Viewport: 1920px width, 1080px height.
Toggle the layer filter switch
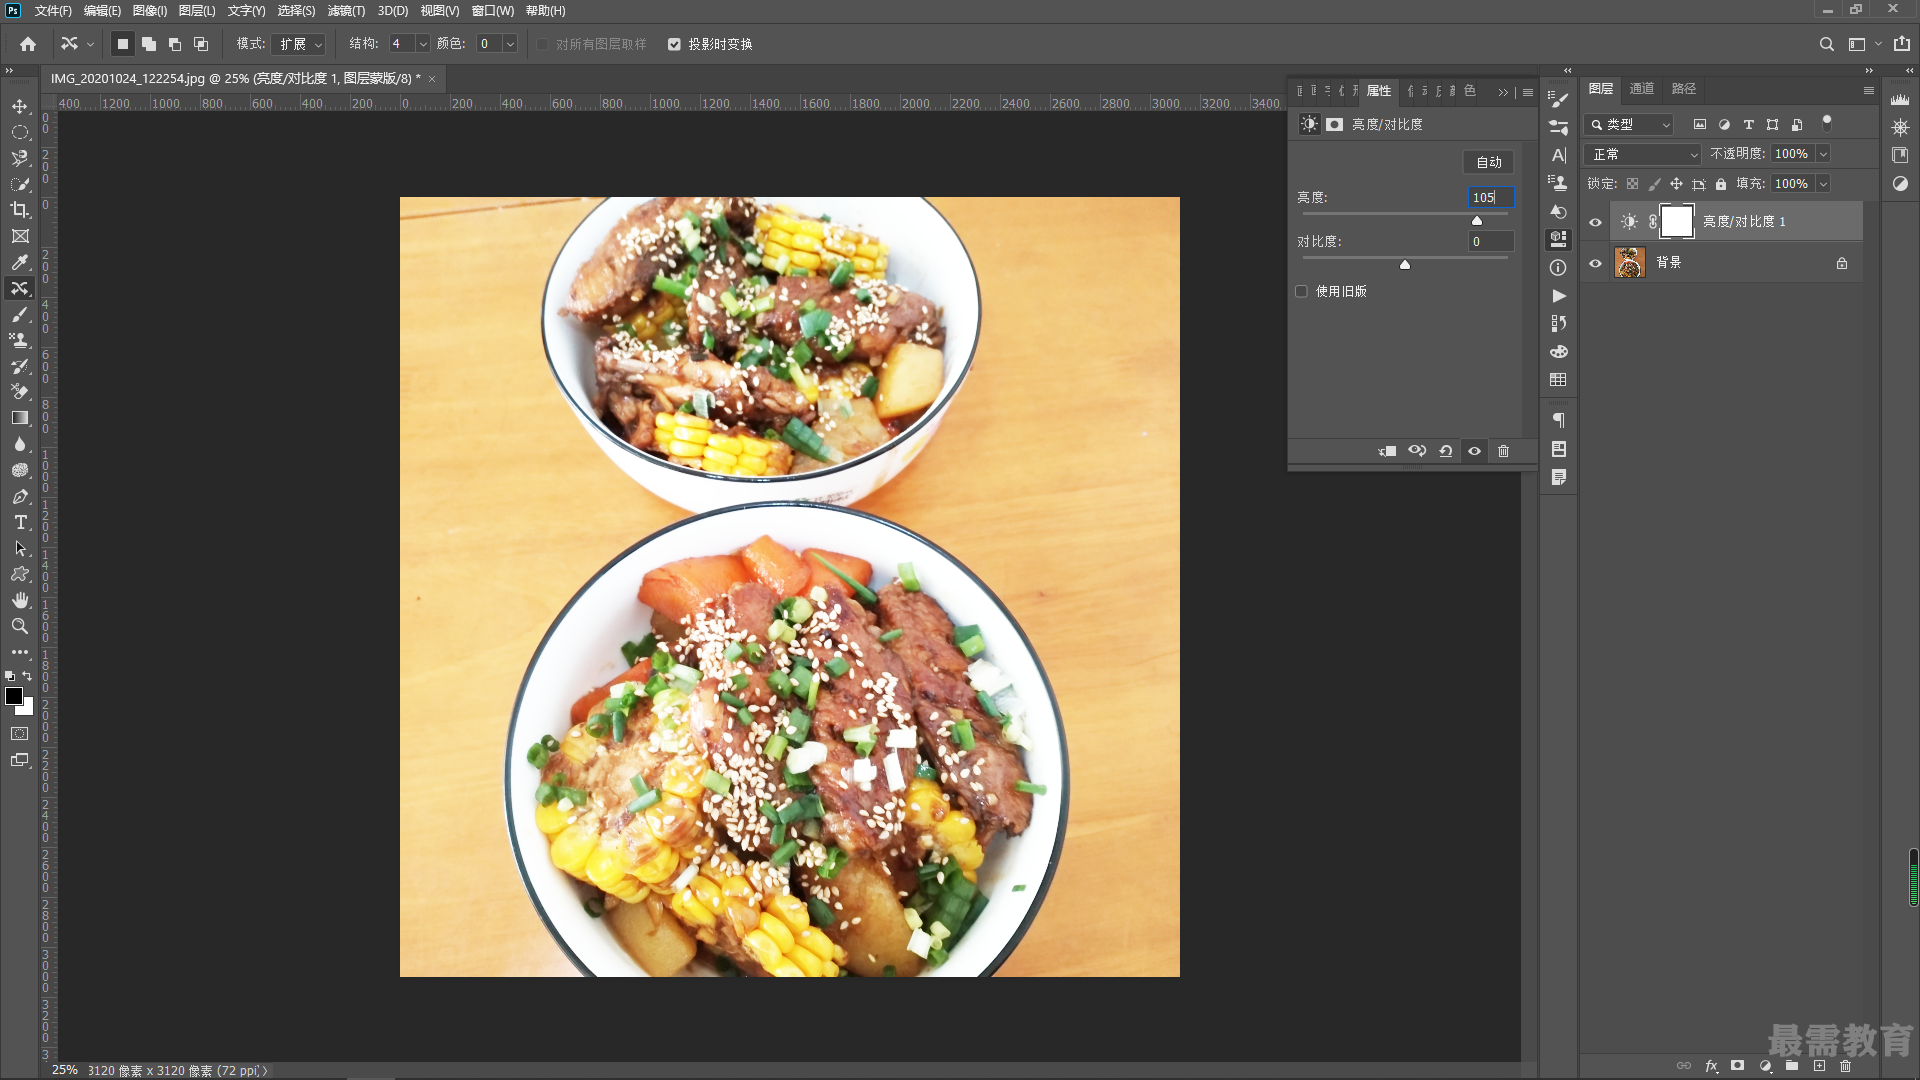1827,122
